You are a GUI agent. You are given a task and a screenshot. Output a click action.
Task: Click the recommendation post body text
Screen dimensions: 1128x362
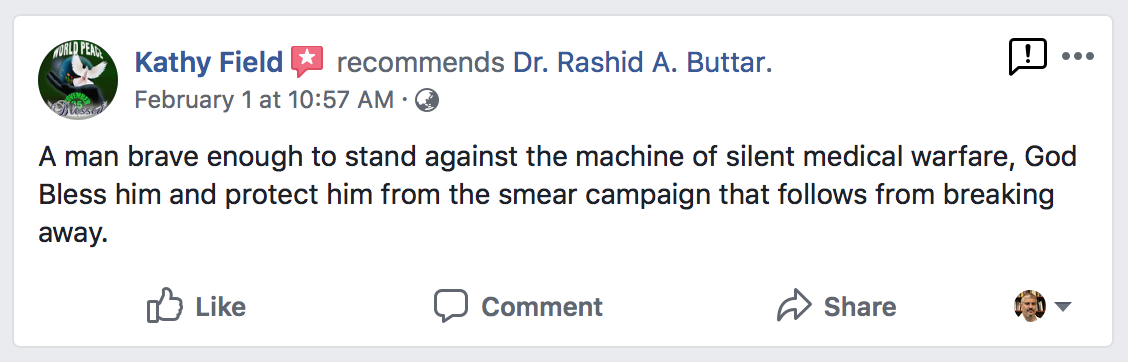(558, 195)
